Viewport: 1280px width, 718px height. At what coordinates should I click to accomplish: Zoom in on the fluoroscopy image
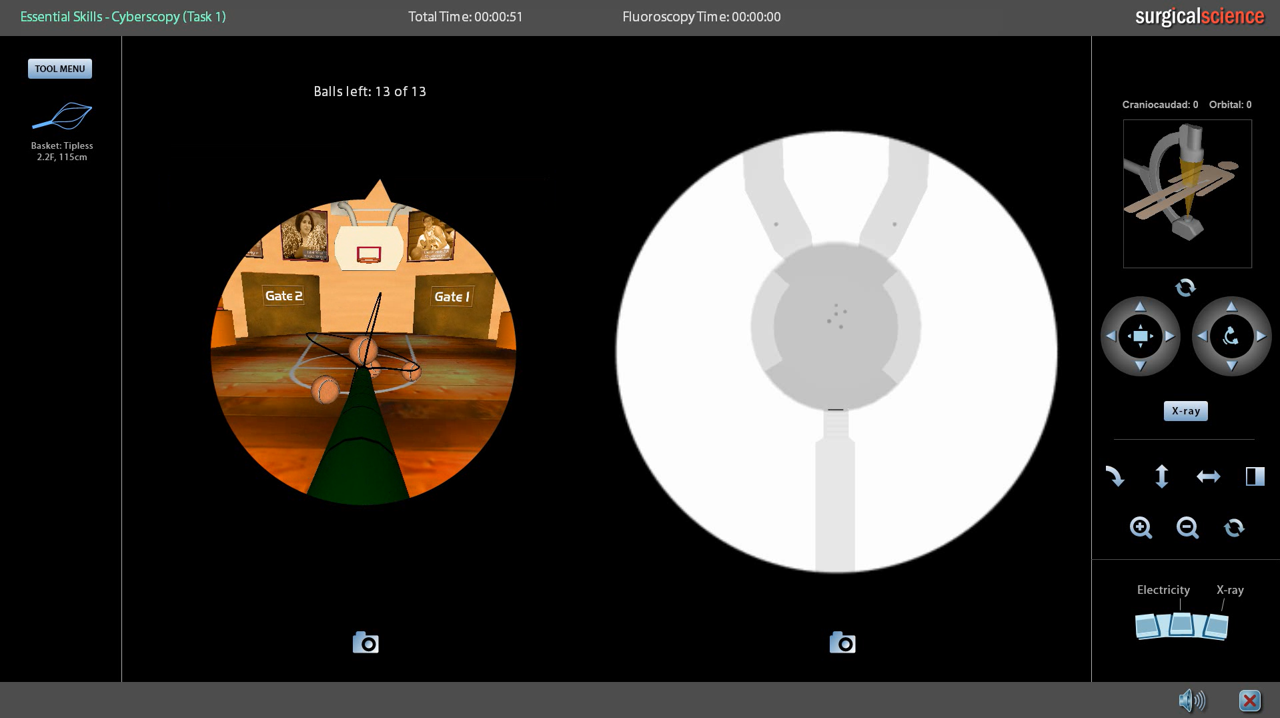coord(1140,528)
